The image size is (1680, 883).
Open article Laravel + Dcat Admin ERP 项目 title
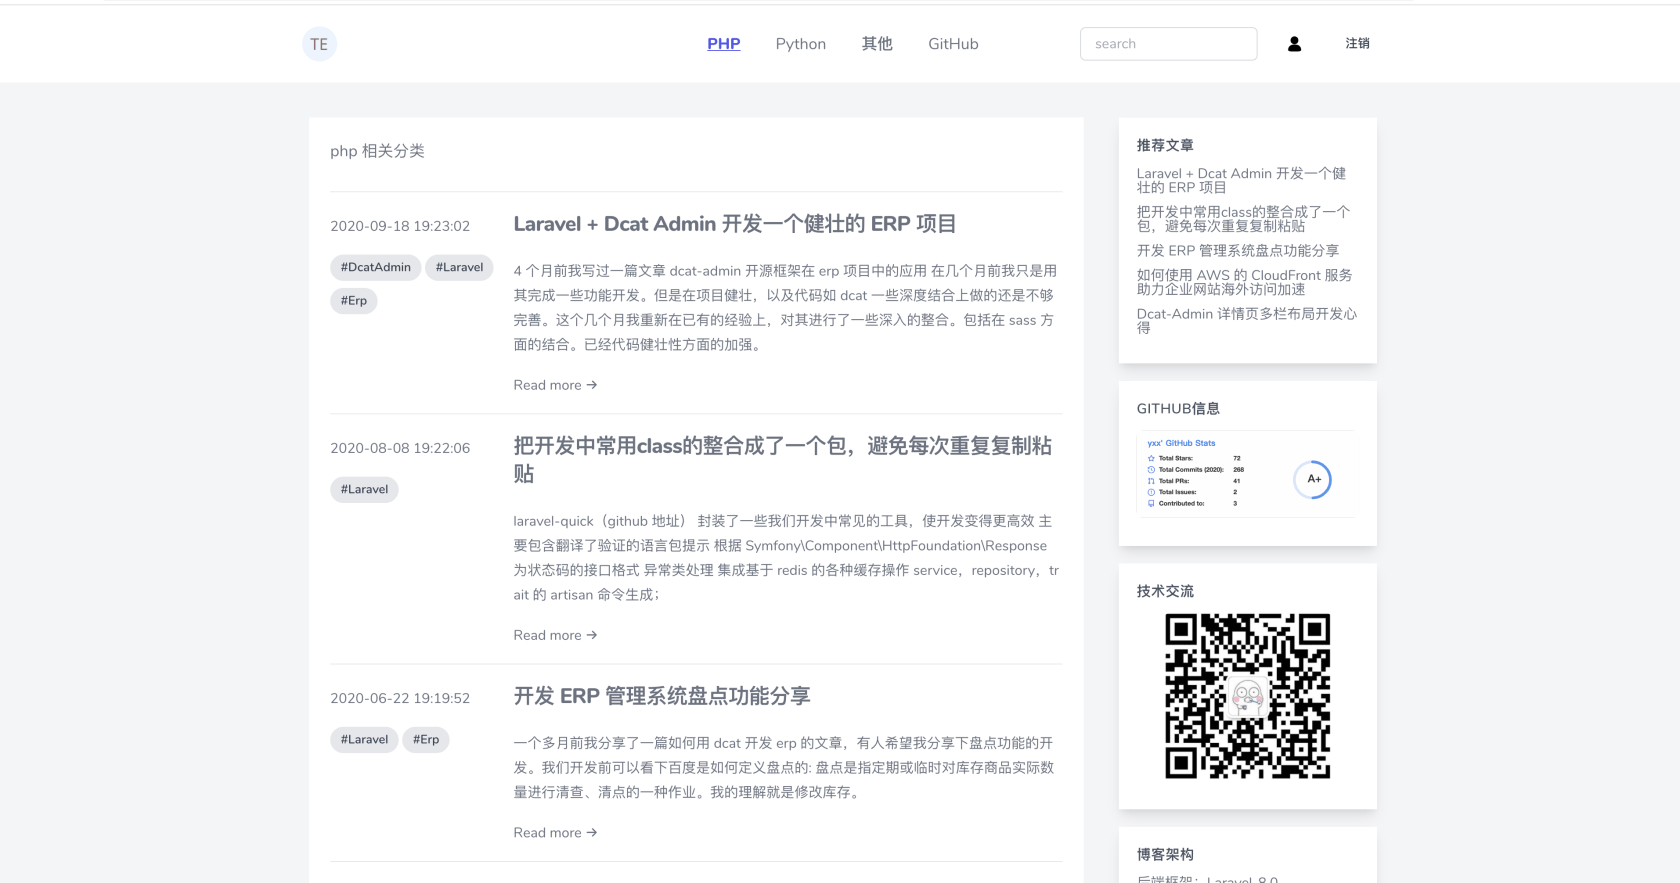pyautogui.click(x=735, y=224)
